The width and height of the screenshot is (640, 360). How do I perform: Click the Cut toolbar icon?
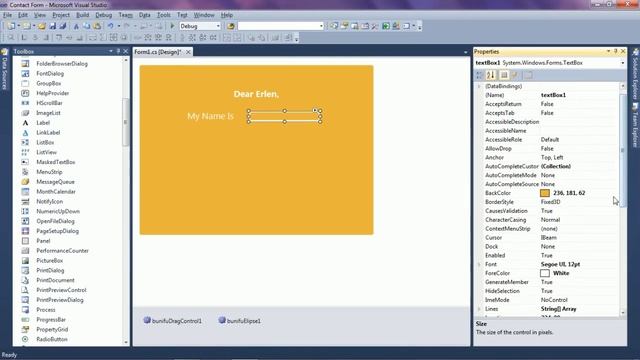pyautogui.click(x=76, y=26)
